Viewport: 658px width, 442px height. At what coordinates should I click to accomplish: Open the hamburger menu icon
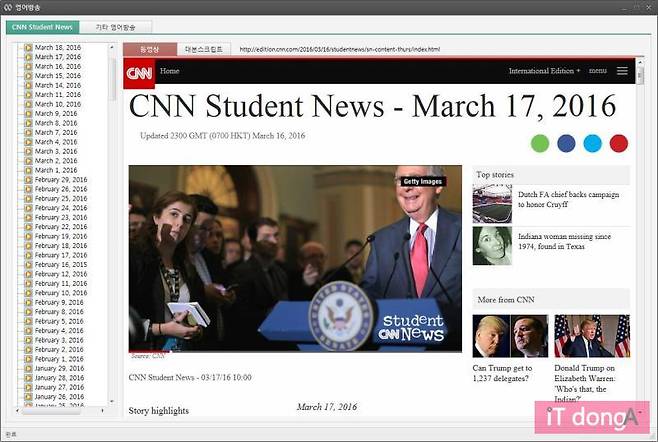[622, 71]
